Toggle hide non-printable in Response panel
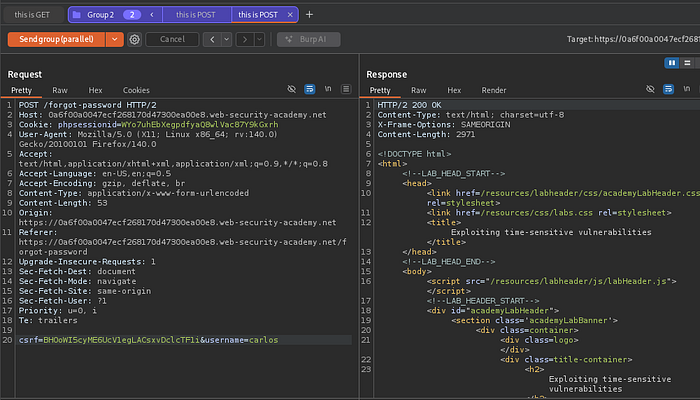This screenshot has height=400, width=700. [650, 89]
